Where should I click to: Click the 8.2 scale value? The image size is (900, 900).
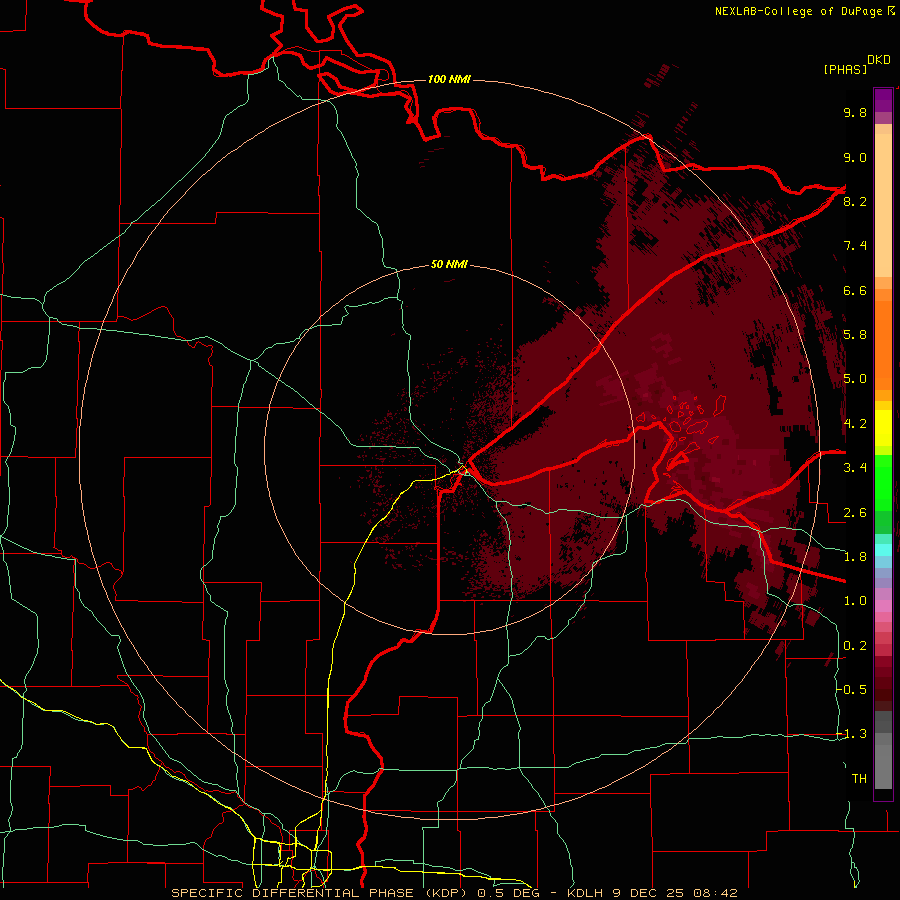coord(855,201)
